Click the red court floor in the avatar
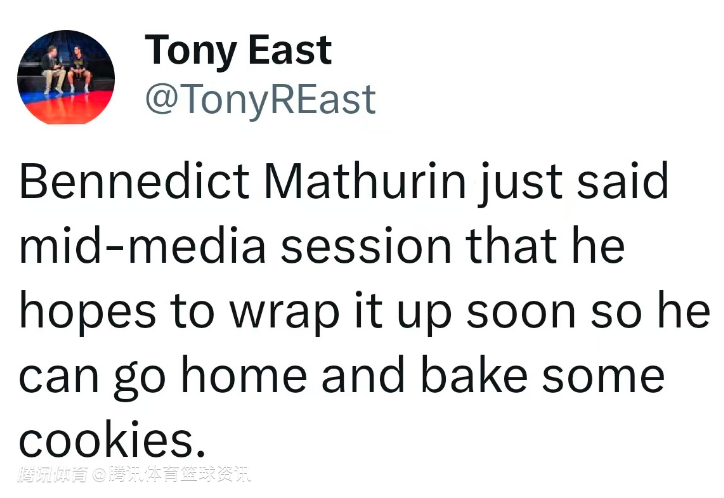The height and width of the screenshot is (498, 724). click(x=67, y=109)
